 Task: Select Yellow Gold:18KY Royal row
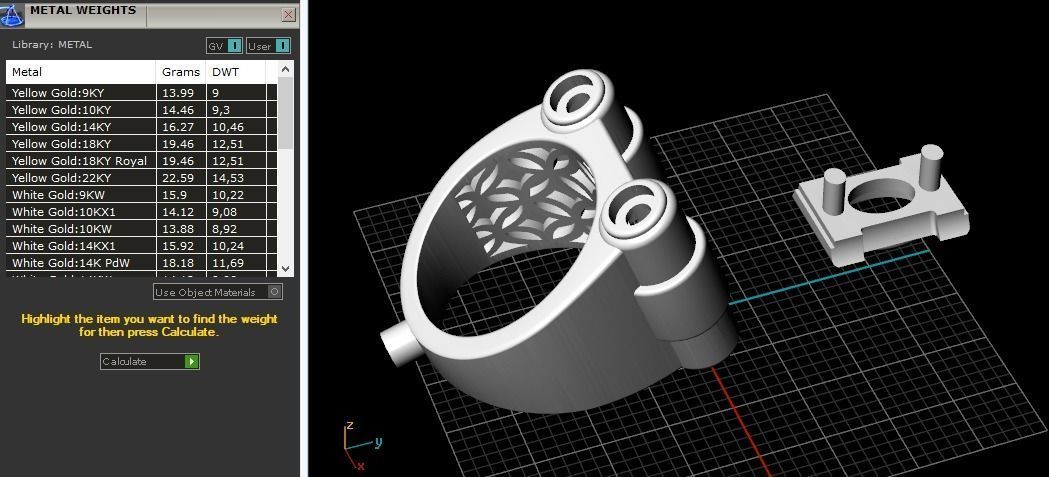pyautogui.click(x=141, y=161)
